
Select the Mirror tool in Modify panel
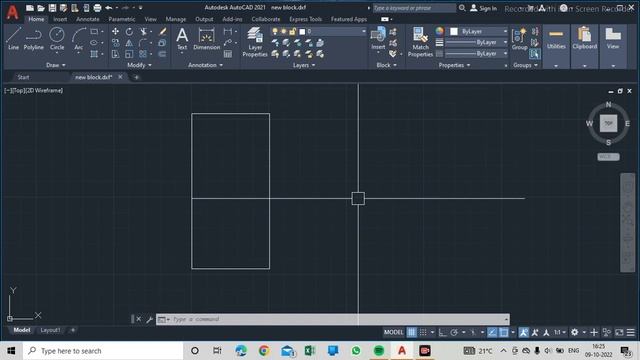(x=129, y=42)
